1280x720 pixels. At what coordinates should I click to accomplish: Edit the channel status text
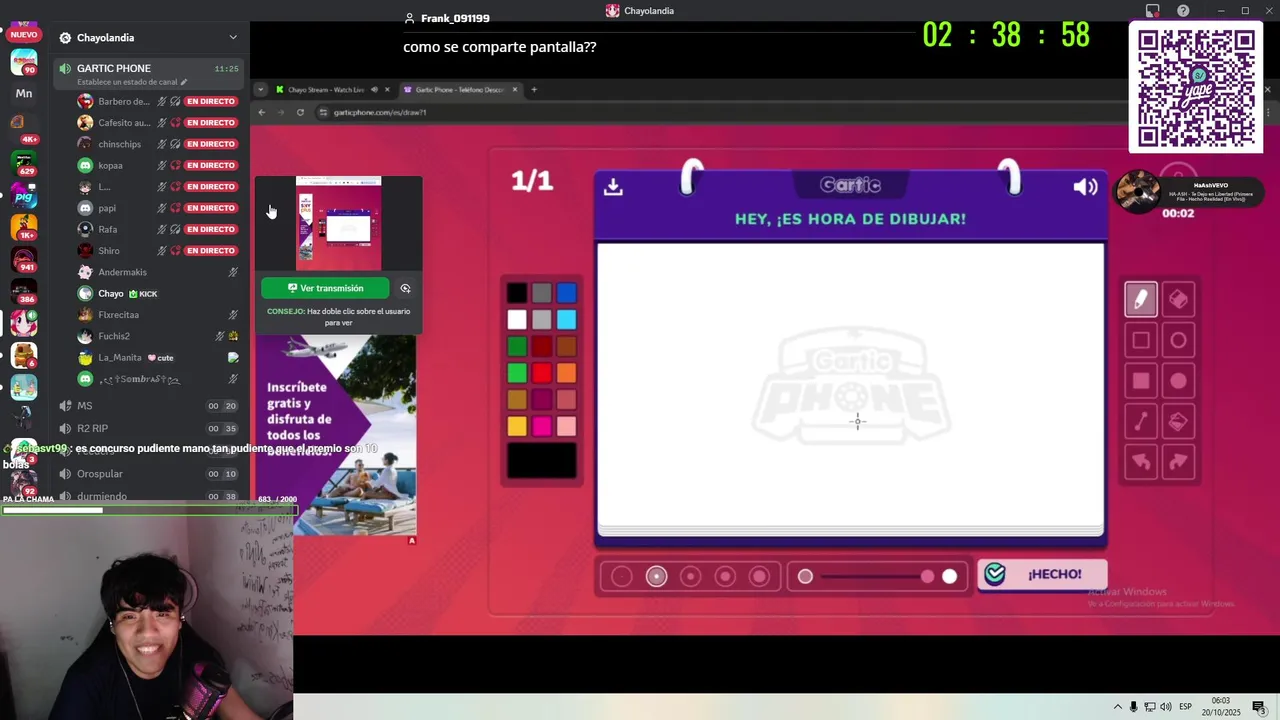(x=132, y=82)
